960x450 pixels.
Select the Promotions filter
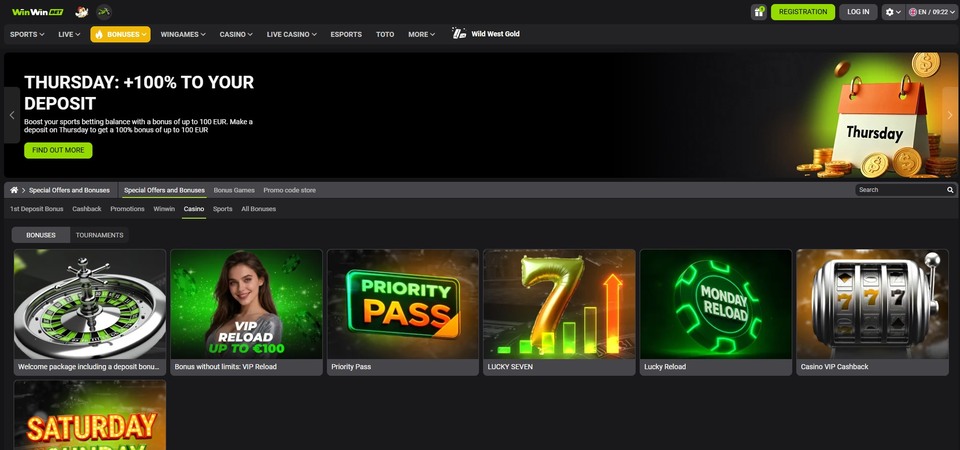tap(127, 209)
